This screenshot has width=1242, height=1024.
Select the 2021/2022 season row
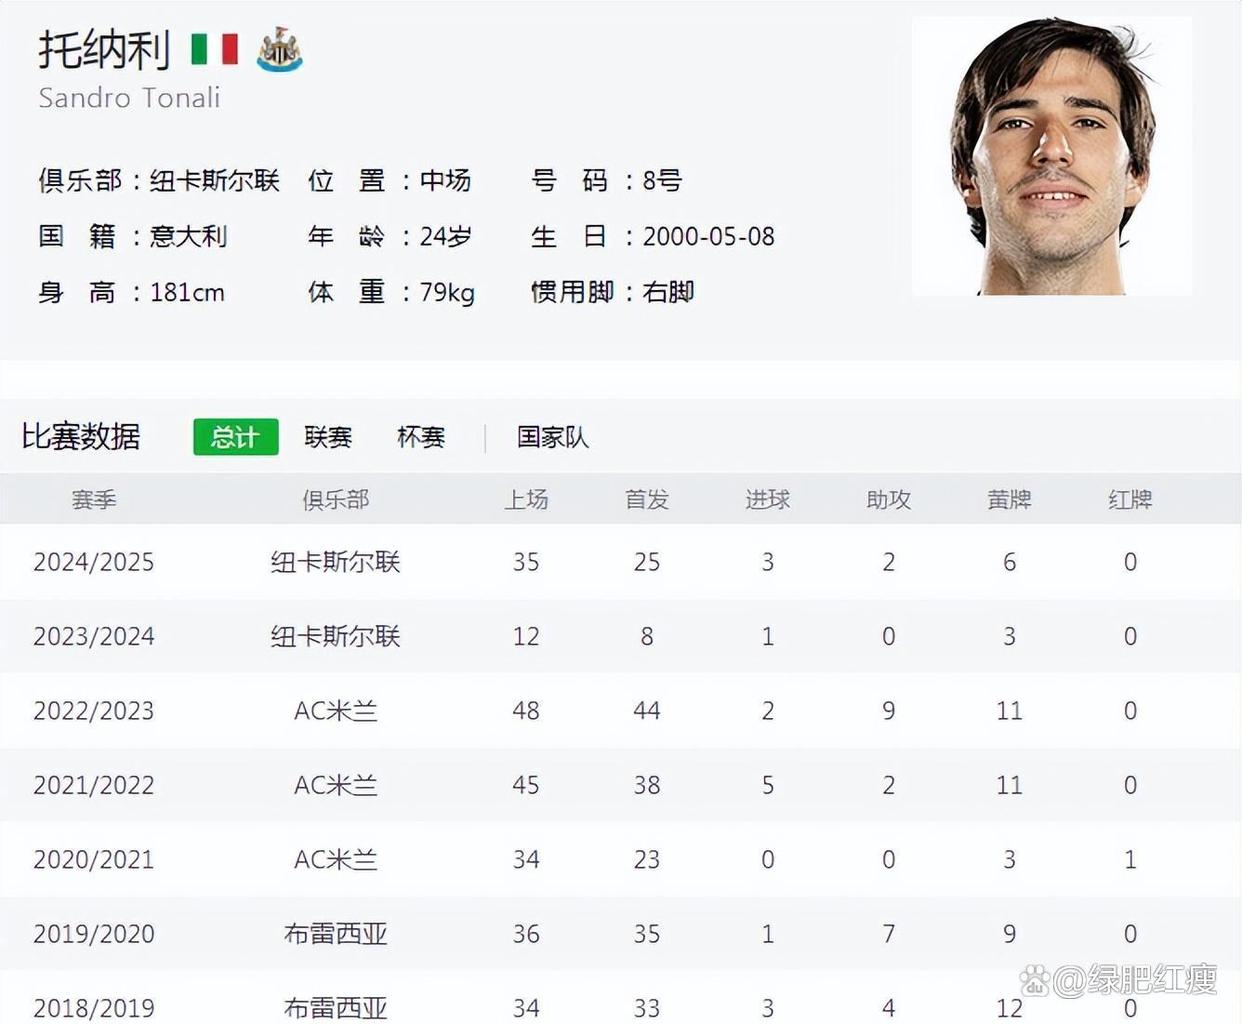click(x=621, y=785)
